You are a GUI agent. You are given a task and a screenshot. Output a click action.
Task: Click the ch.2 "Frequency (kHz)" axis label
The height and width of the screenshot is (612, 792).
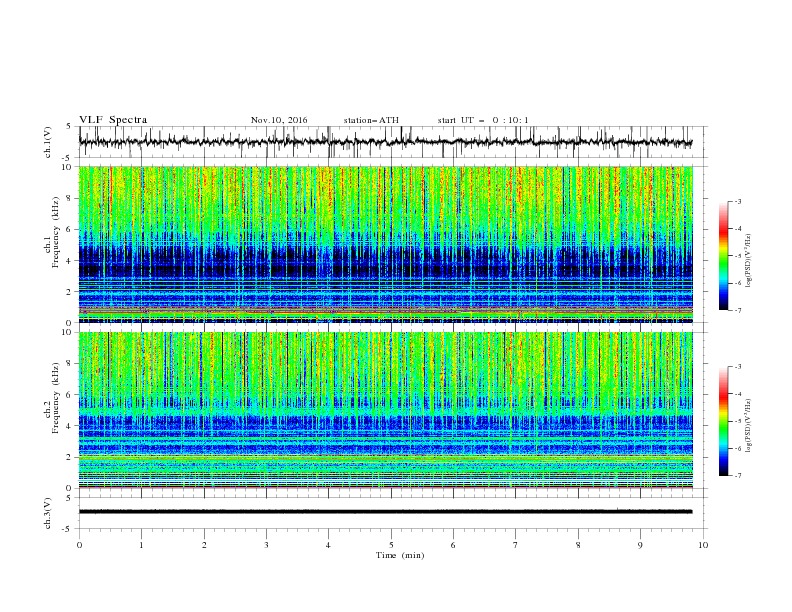pyautogui.click(x=56, y=398)
